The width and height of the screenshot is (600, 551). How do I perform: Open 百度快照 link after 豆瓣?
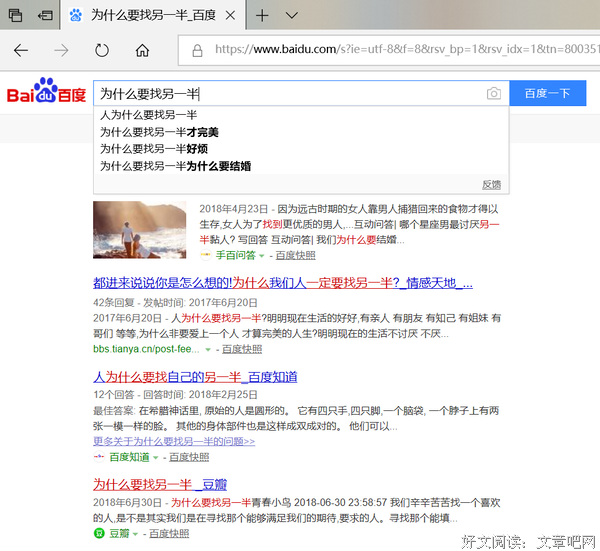169,533
